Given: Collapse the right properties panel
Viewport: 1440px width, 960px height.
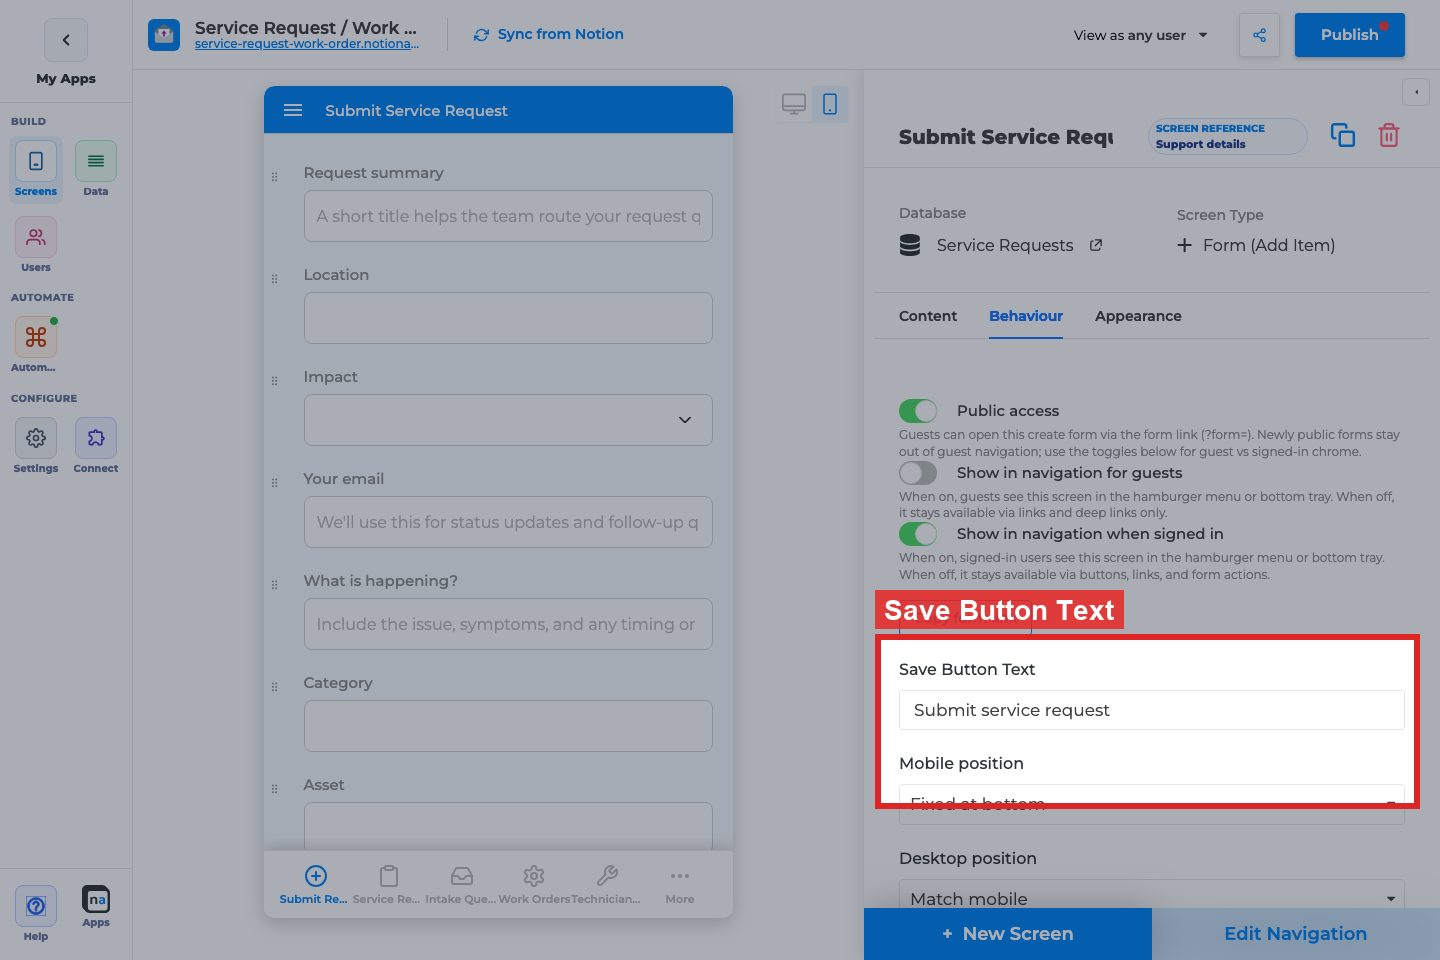Looking at the screenshot, I should 1416,92.
